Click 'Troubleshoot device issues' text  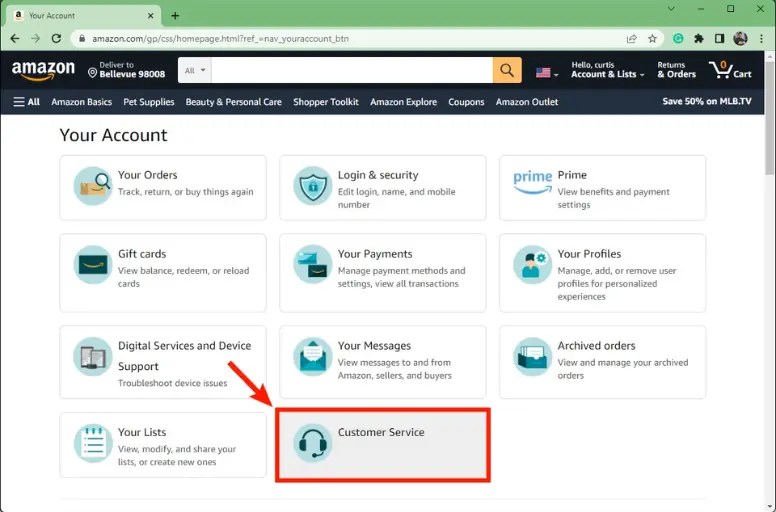pos(173,383)
